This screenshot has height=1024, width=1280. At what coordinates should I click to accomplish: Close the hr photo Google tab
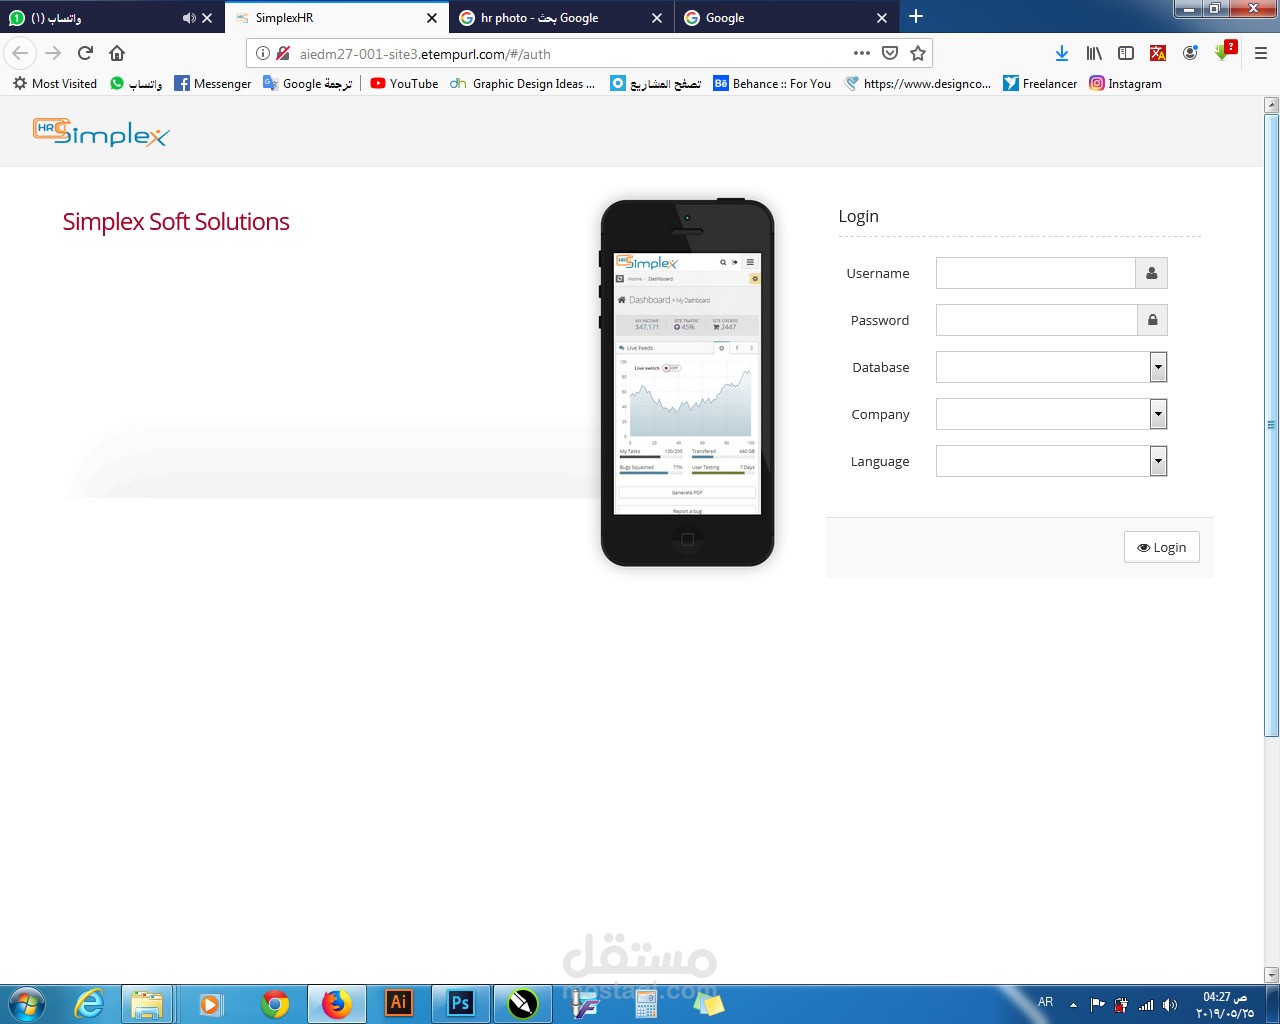[x=657, y=18]
